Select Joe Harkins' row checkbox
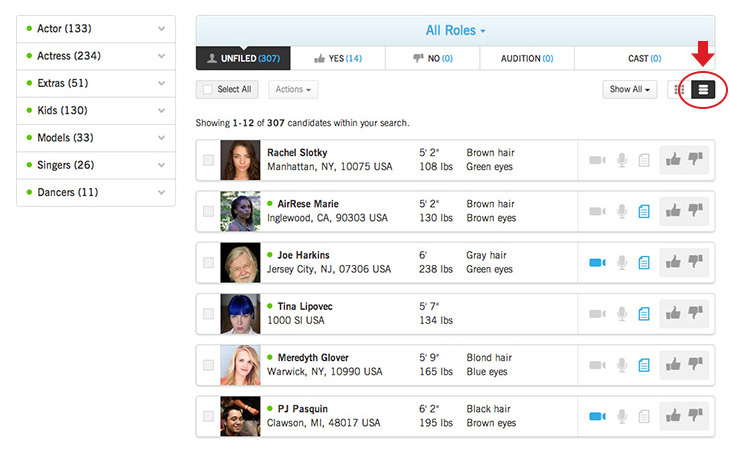This screenshot has width=730, height=456. [208, 263]
